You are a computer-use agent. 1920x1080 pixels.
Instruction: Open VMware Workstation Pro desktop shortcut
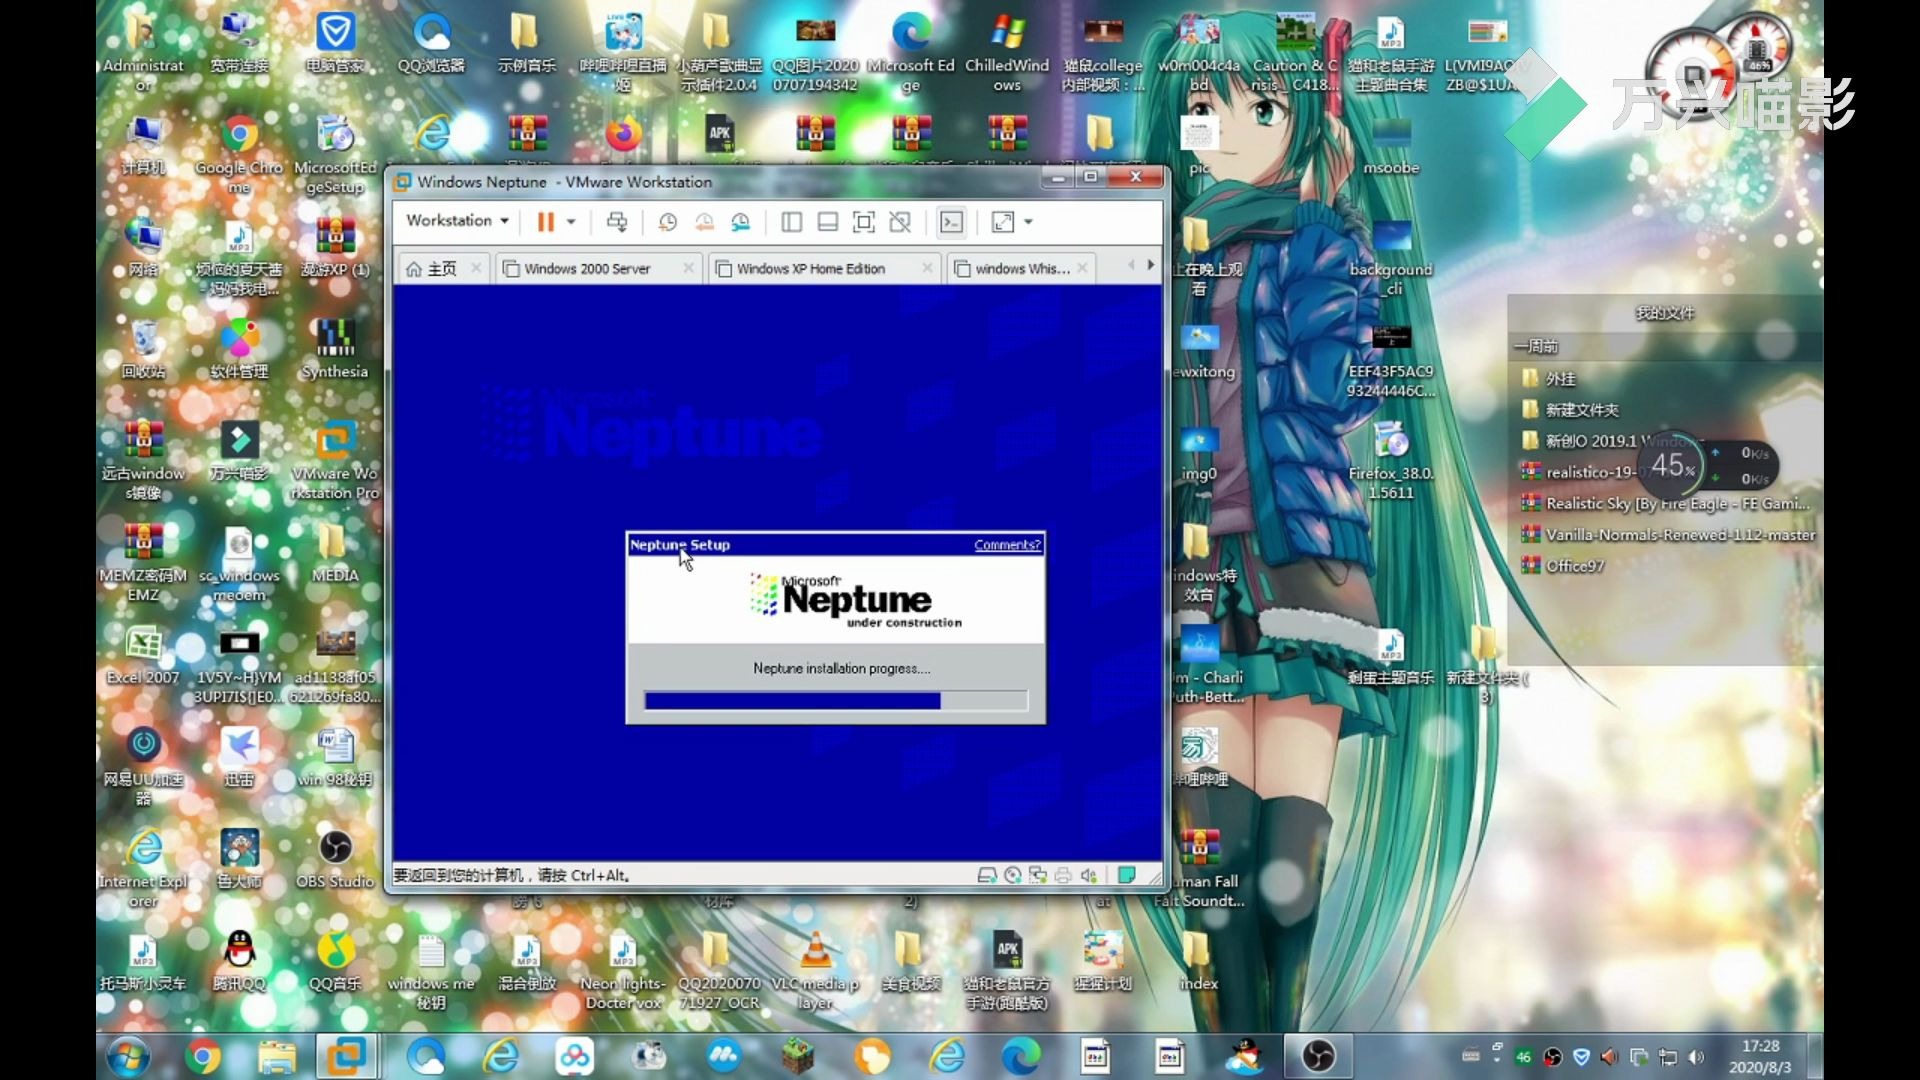(x=335, y=460)
